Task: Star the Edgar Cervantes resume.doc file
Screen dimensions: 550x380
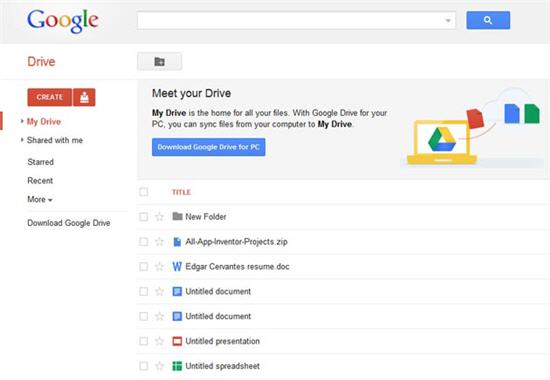Action: point(159,266)
